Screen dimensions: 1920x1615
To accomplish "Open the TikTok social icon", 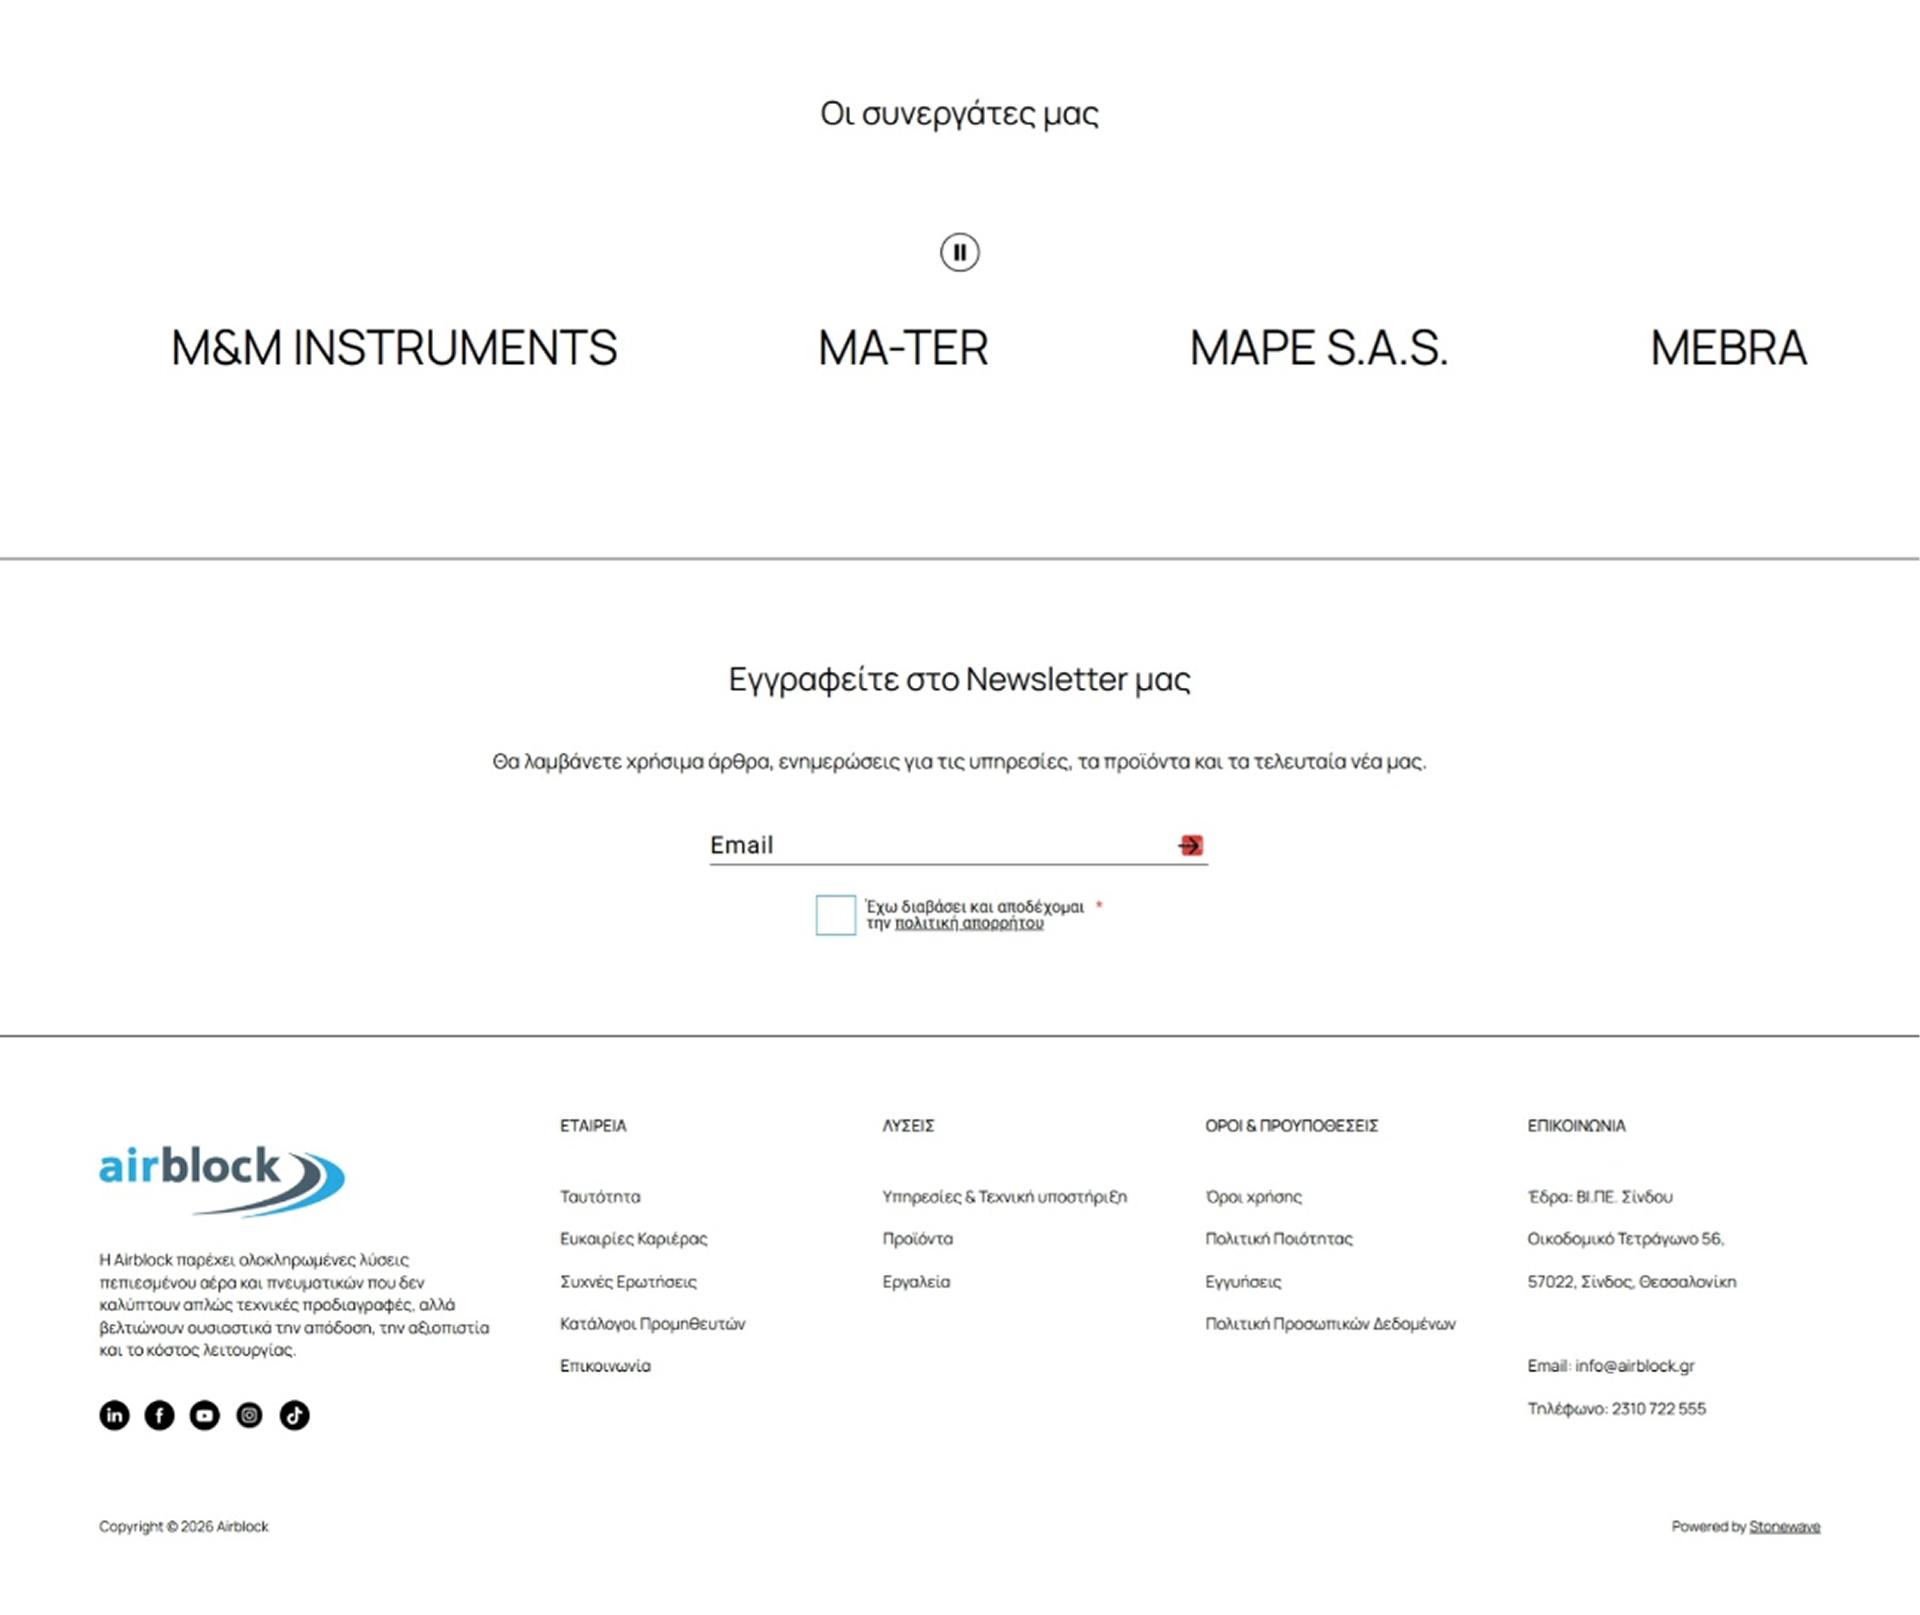I will [294, 1415].
